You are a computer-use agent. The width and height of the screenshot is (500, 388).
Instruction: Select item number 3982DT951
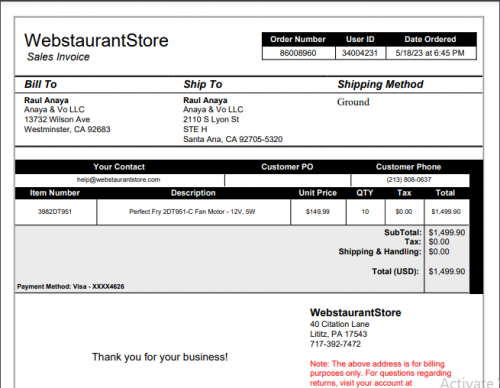point(55,212)
